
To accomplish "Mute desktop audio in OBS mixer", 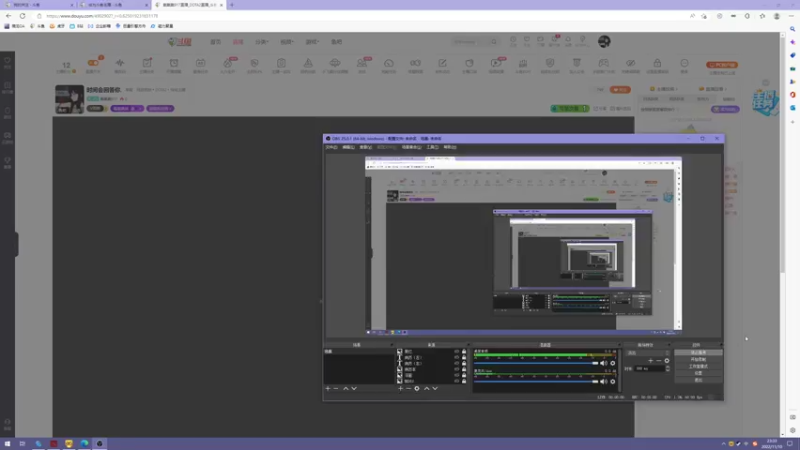I will click(604, 363).
